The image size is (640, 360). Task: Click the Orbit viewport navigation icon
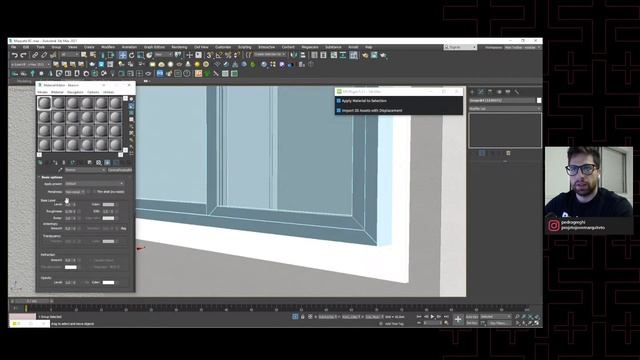click(531, 323)
